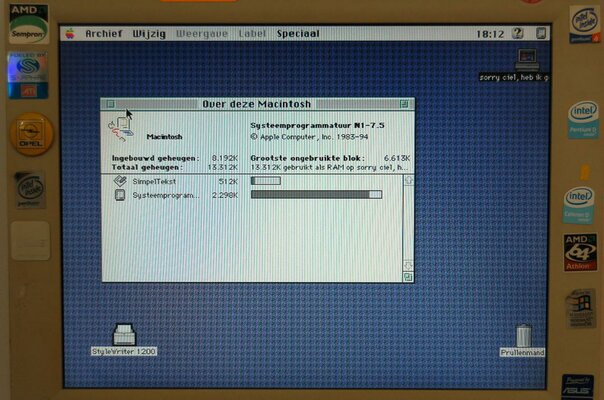Click the SimpelTekst memory usage bar
Viewport: 604px width, 400px height.
pos(265,181)
